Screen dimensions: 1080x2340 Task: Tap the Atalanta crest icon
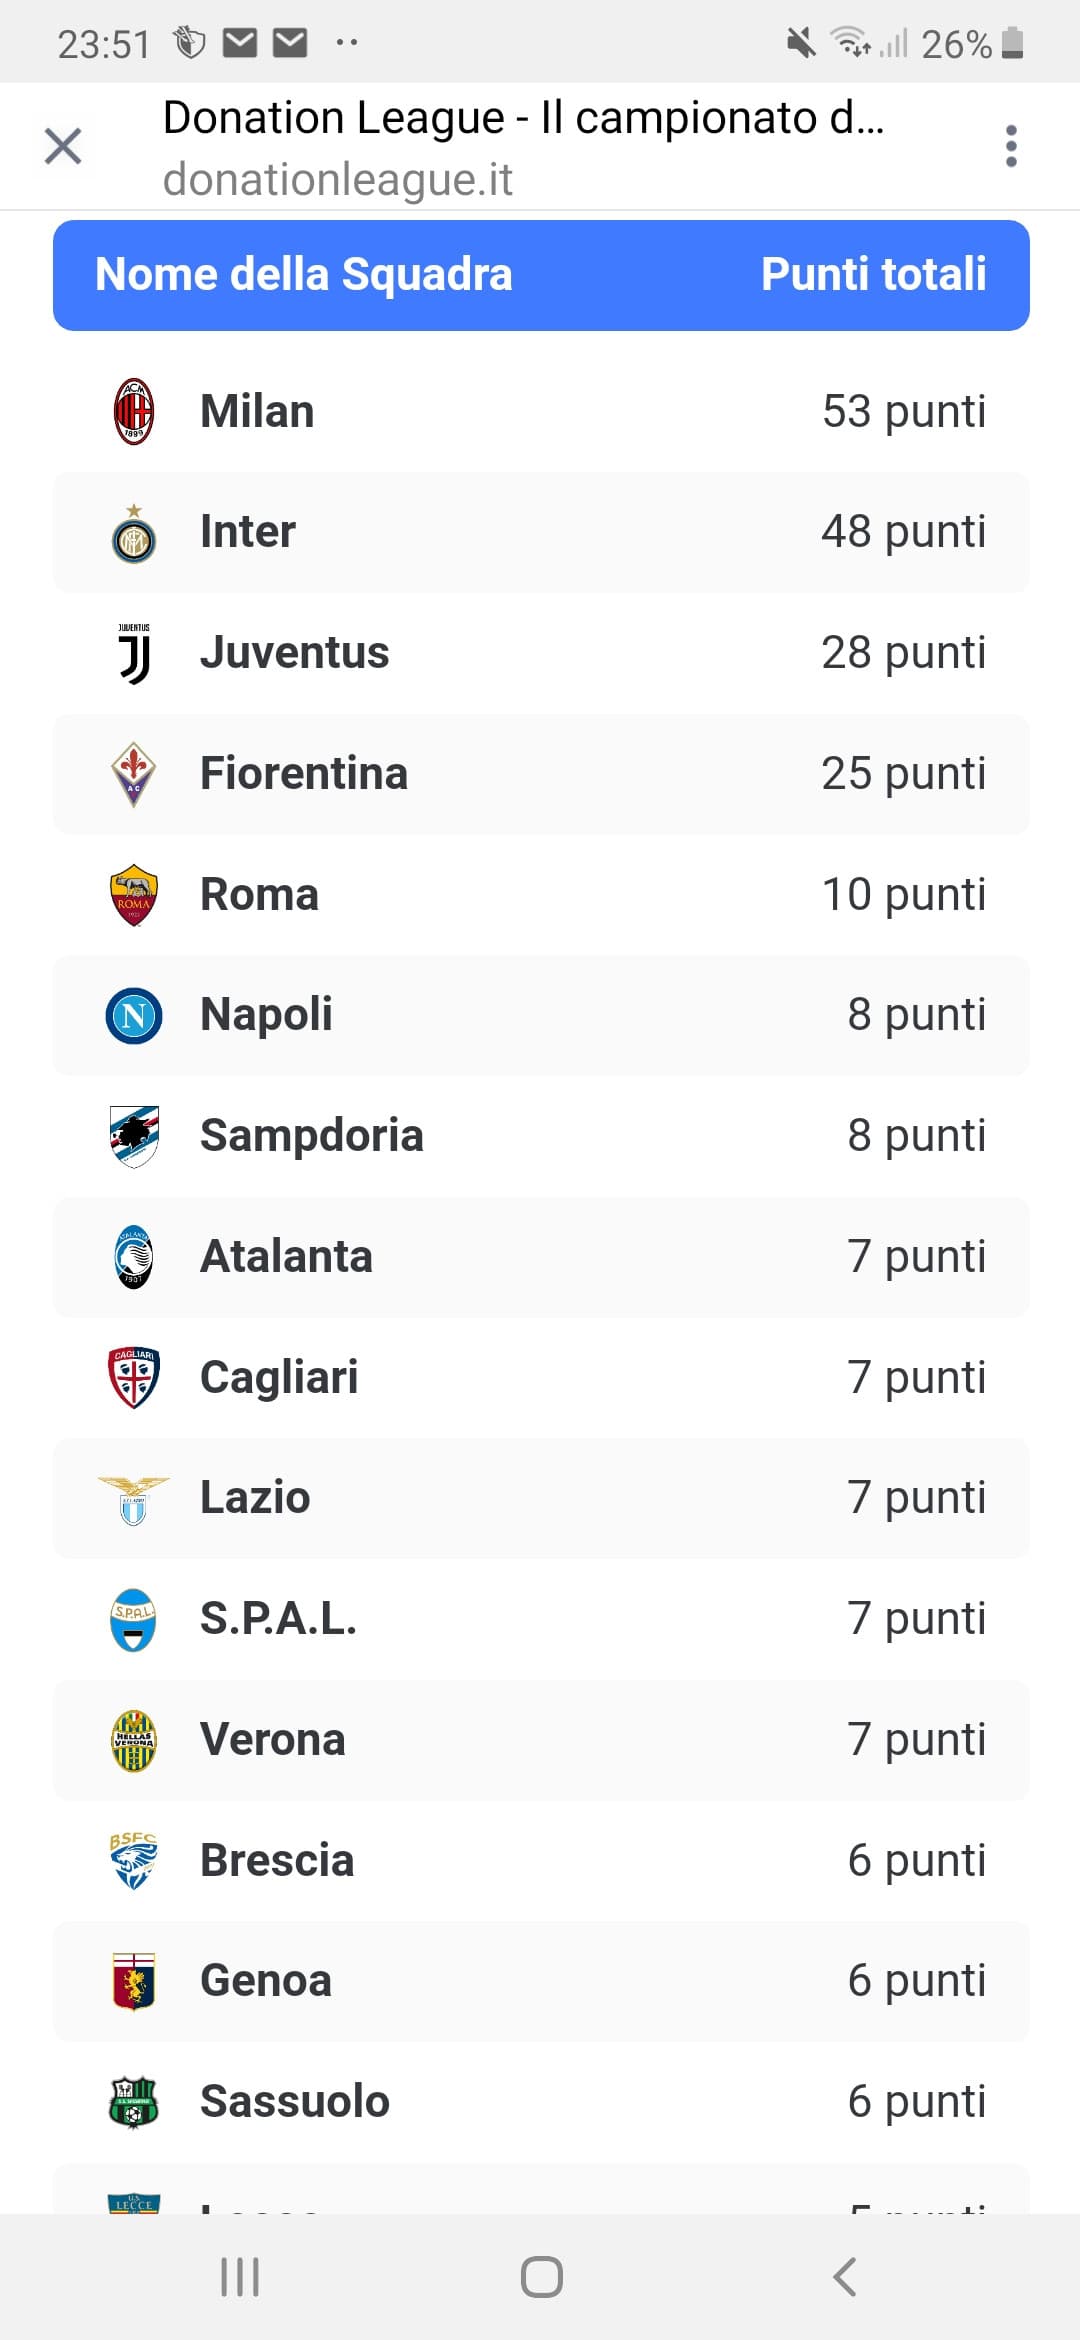click(133, 1257)
